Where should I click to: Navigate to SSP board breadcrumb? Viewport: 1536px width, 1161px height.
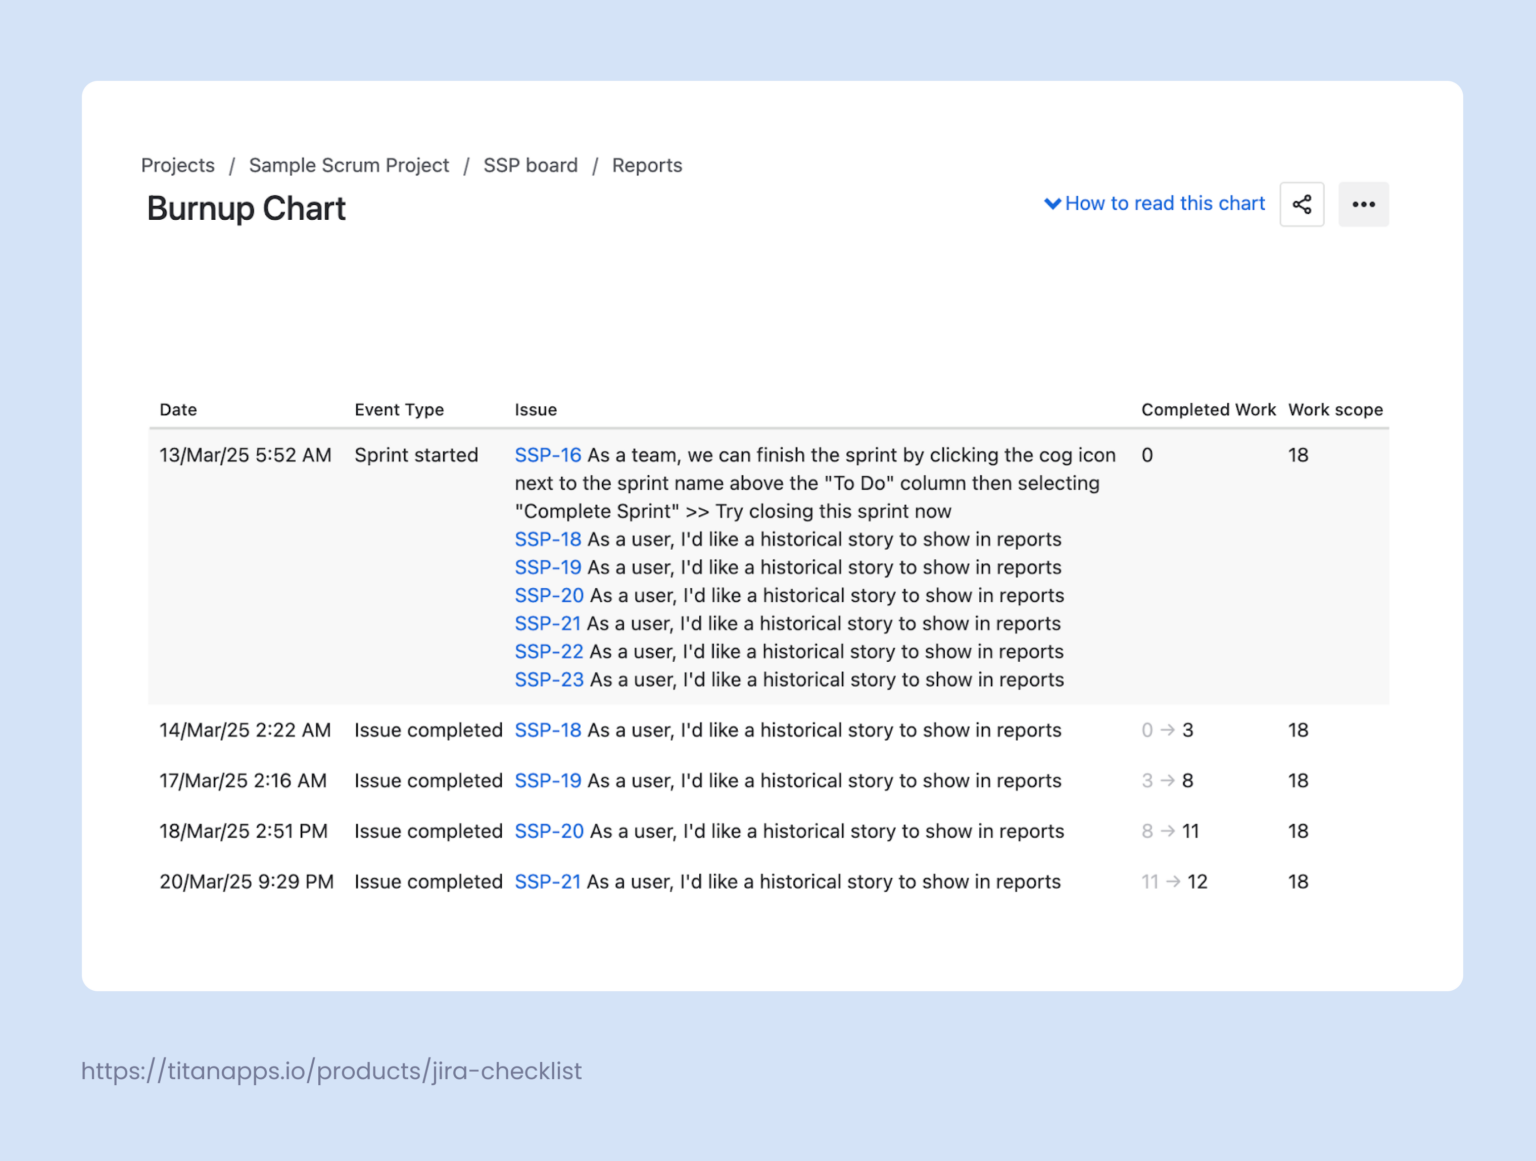531,165
